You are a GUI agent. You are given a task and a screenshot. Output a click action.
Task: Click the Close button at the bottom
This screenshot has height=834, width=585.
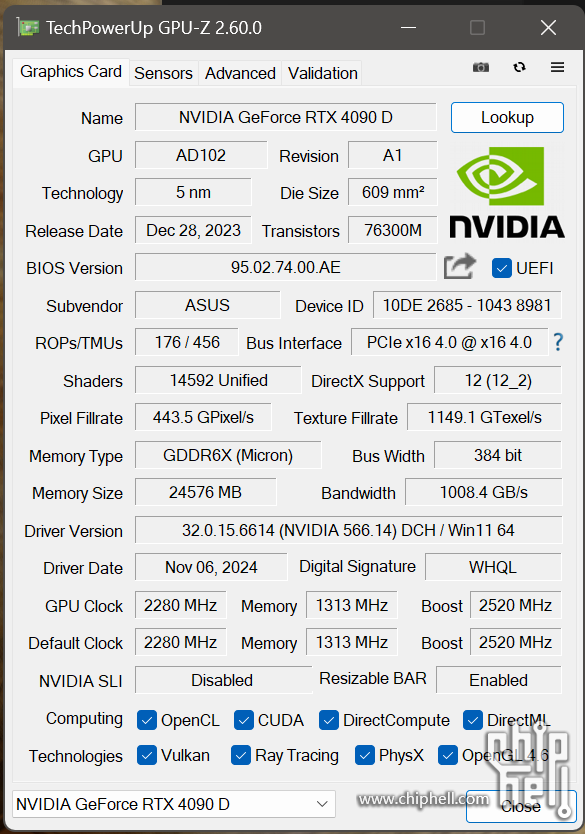point(521,806)
